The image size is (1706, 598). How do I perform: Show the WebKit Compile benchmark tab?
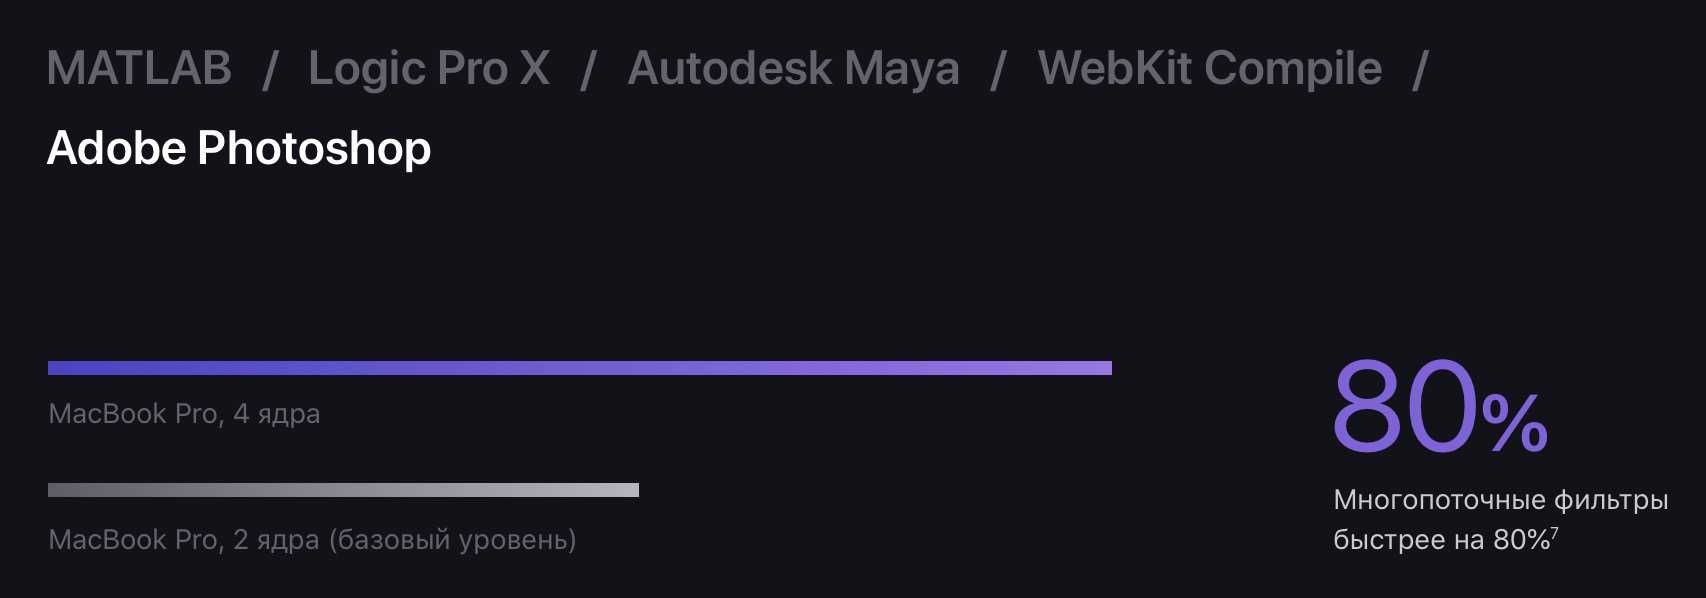tap(1210, 69)
